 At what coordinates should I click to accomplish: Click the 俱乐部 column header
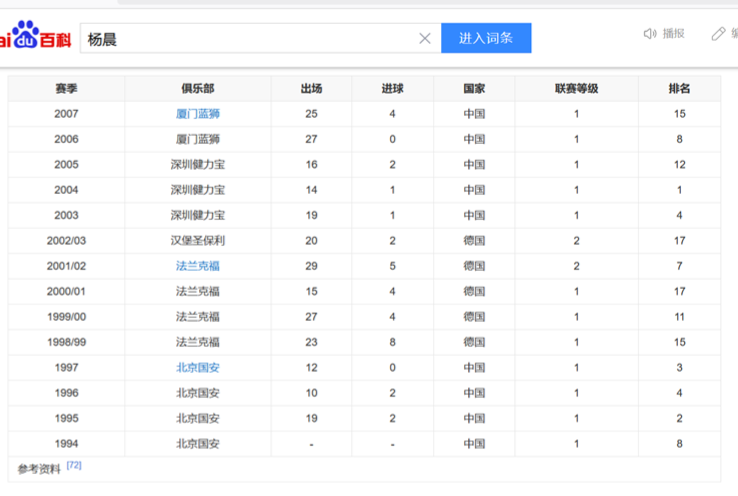(x=198, y=88)
